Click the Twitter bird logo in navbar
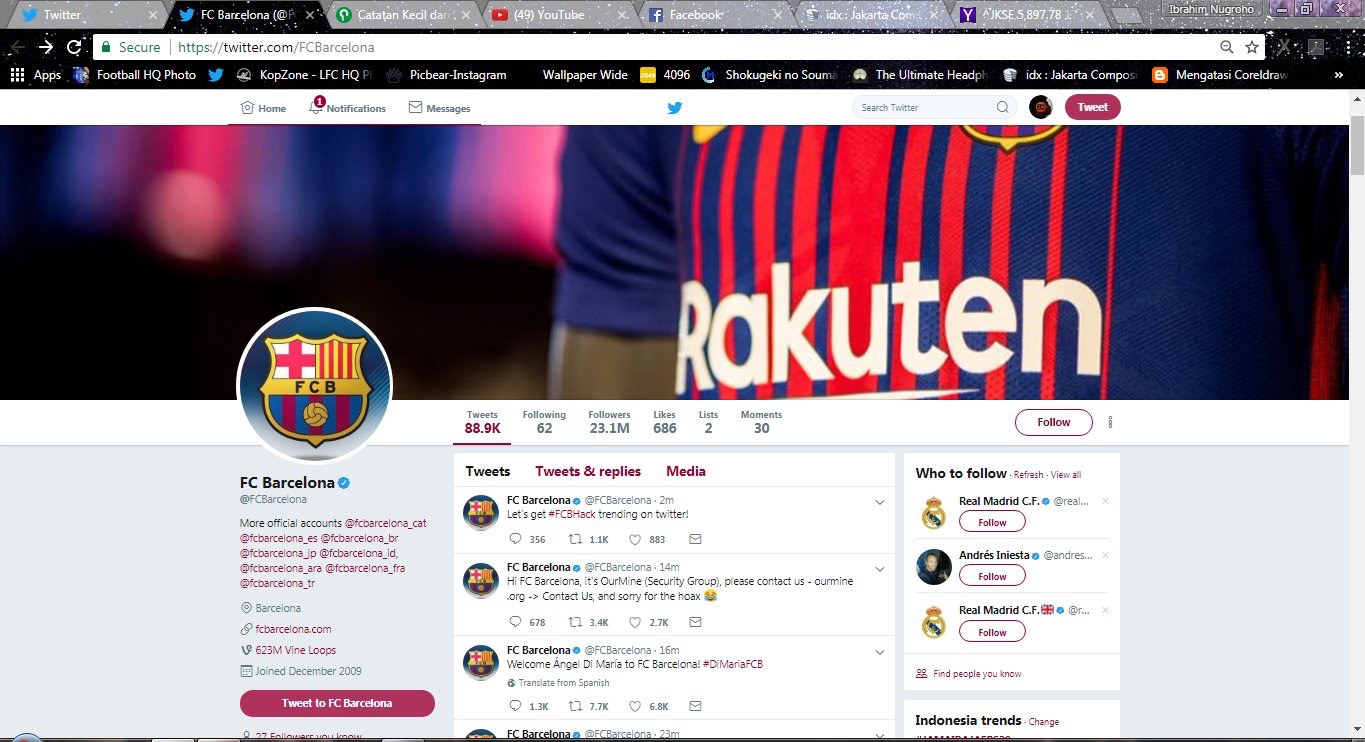Image resolution: width=1365 pixels, height=742 pixels. [x=675, y=108]
